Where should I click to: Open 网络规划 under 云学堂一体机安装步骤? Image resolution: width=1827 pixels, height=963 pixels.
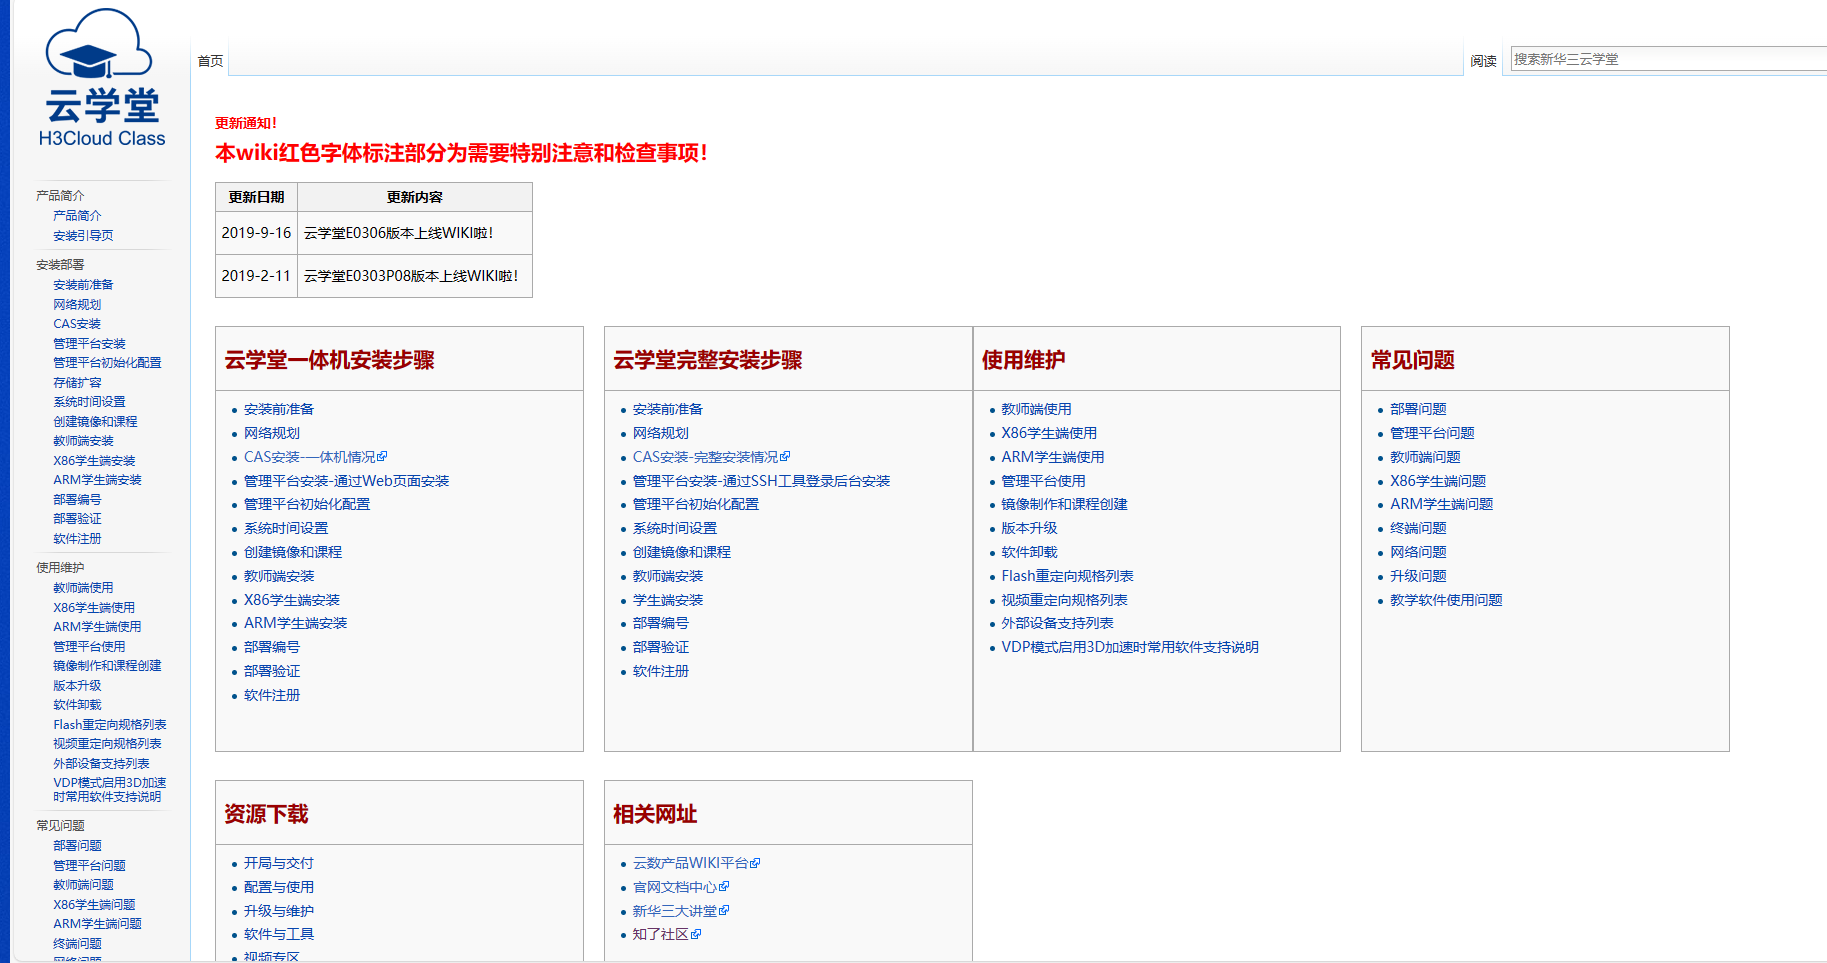pos(272,433)
